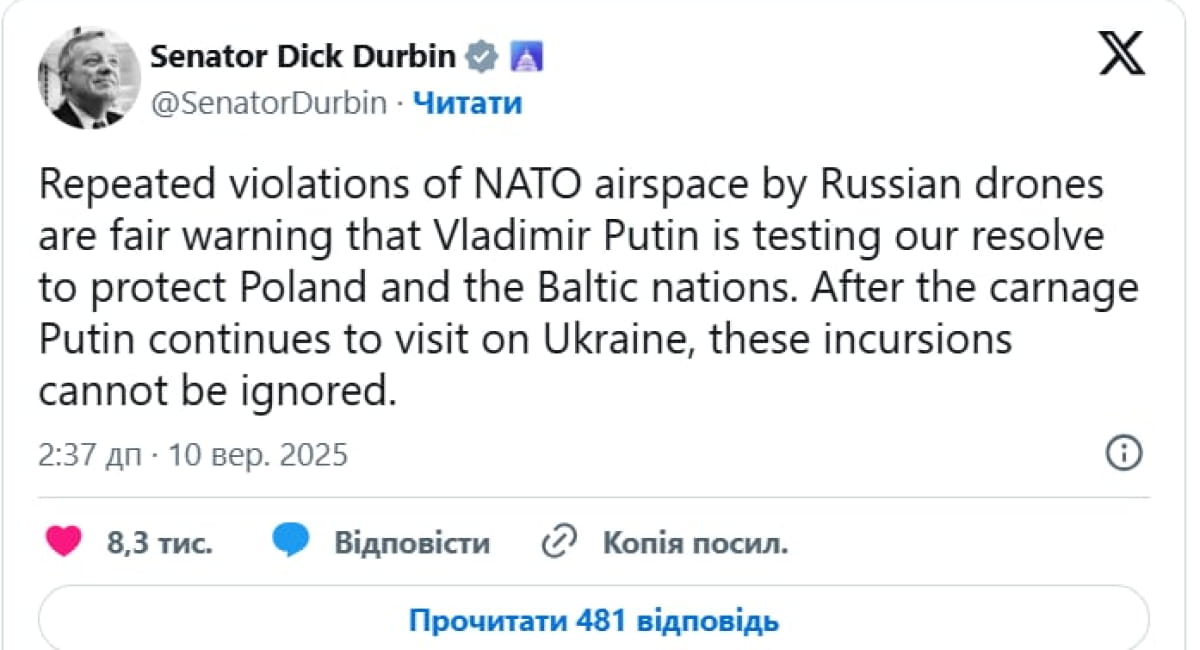Screen dimensions: 1200x650
Task: Click the Відповісти reply label
Action: click(x=412, y=543)
